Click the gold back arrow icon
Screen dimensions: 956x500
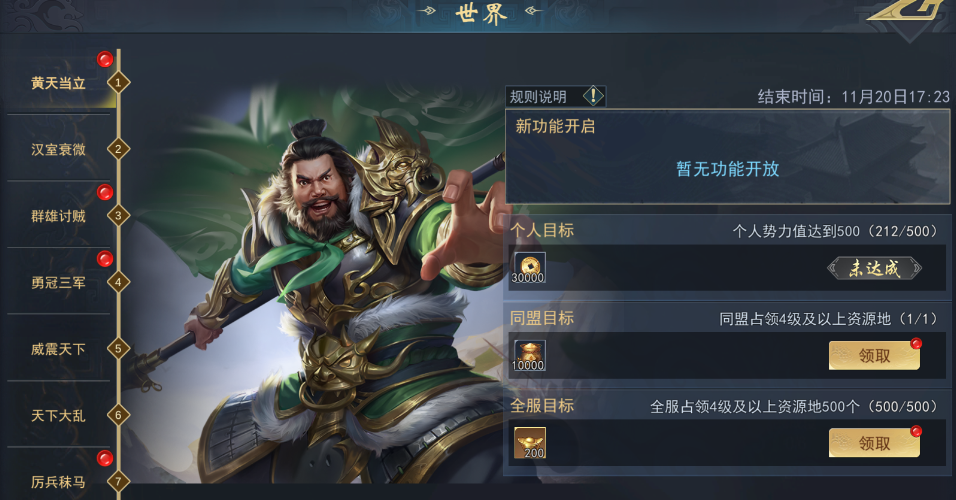(904, 10)
